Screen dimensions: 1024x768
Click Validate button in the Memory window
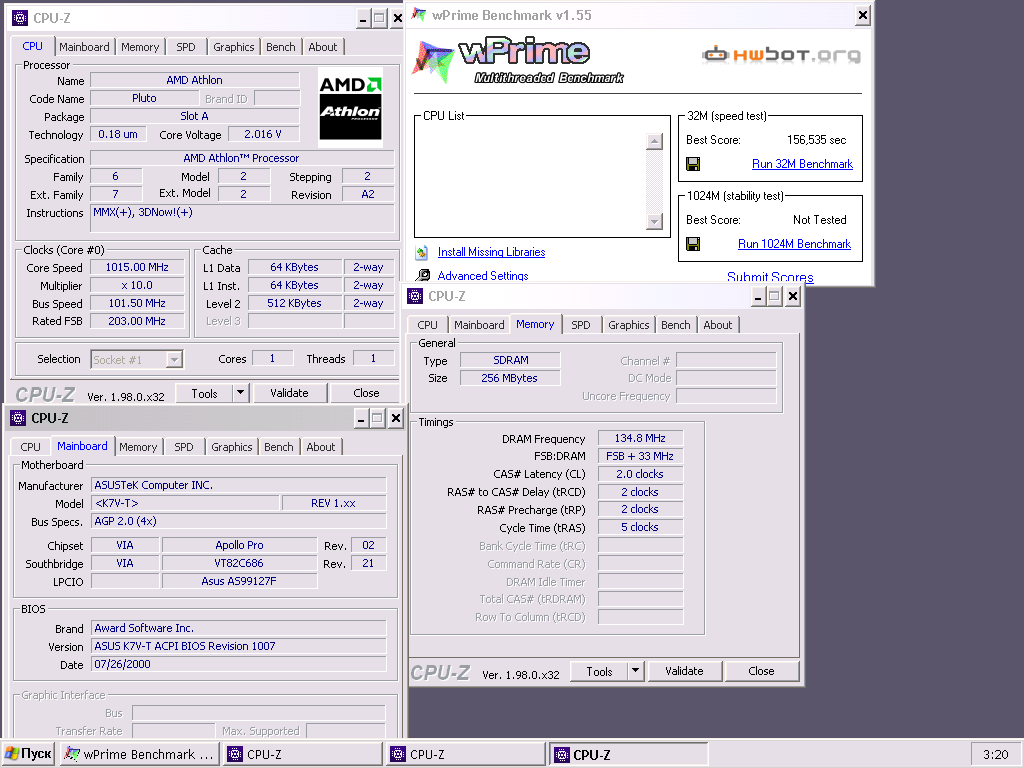tap(684, 671)
